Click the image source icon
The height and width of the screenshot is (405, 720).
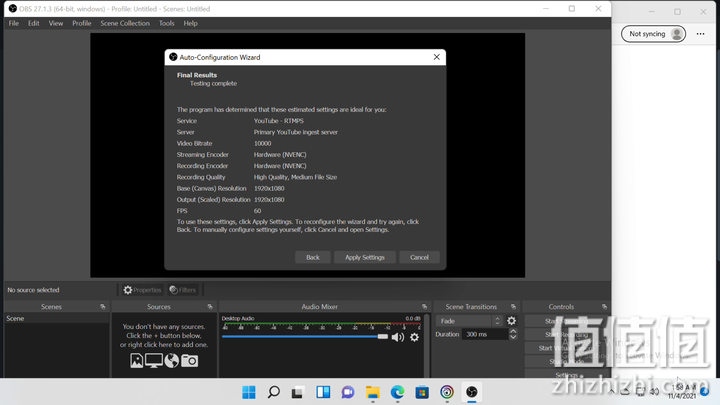136,360
